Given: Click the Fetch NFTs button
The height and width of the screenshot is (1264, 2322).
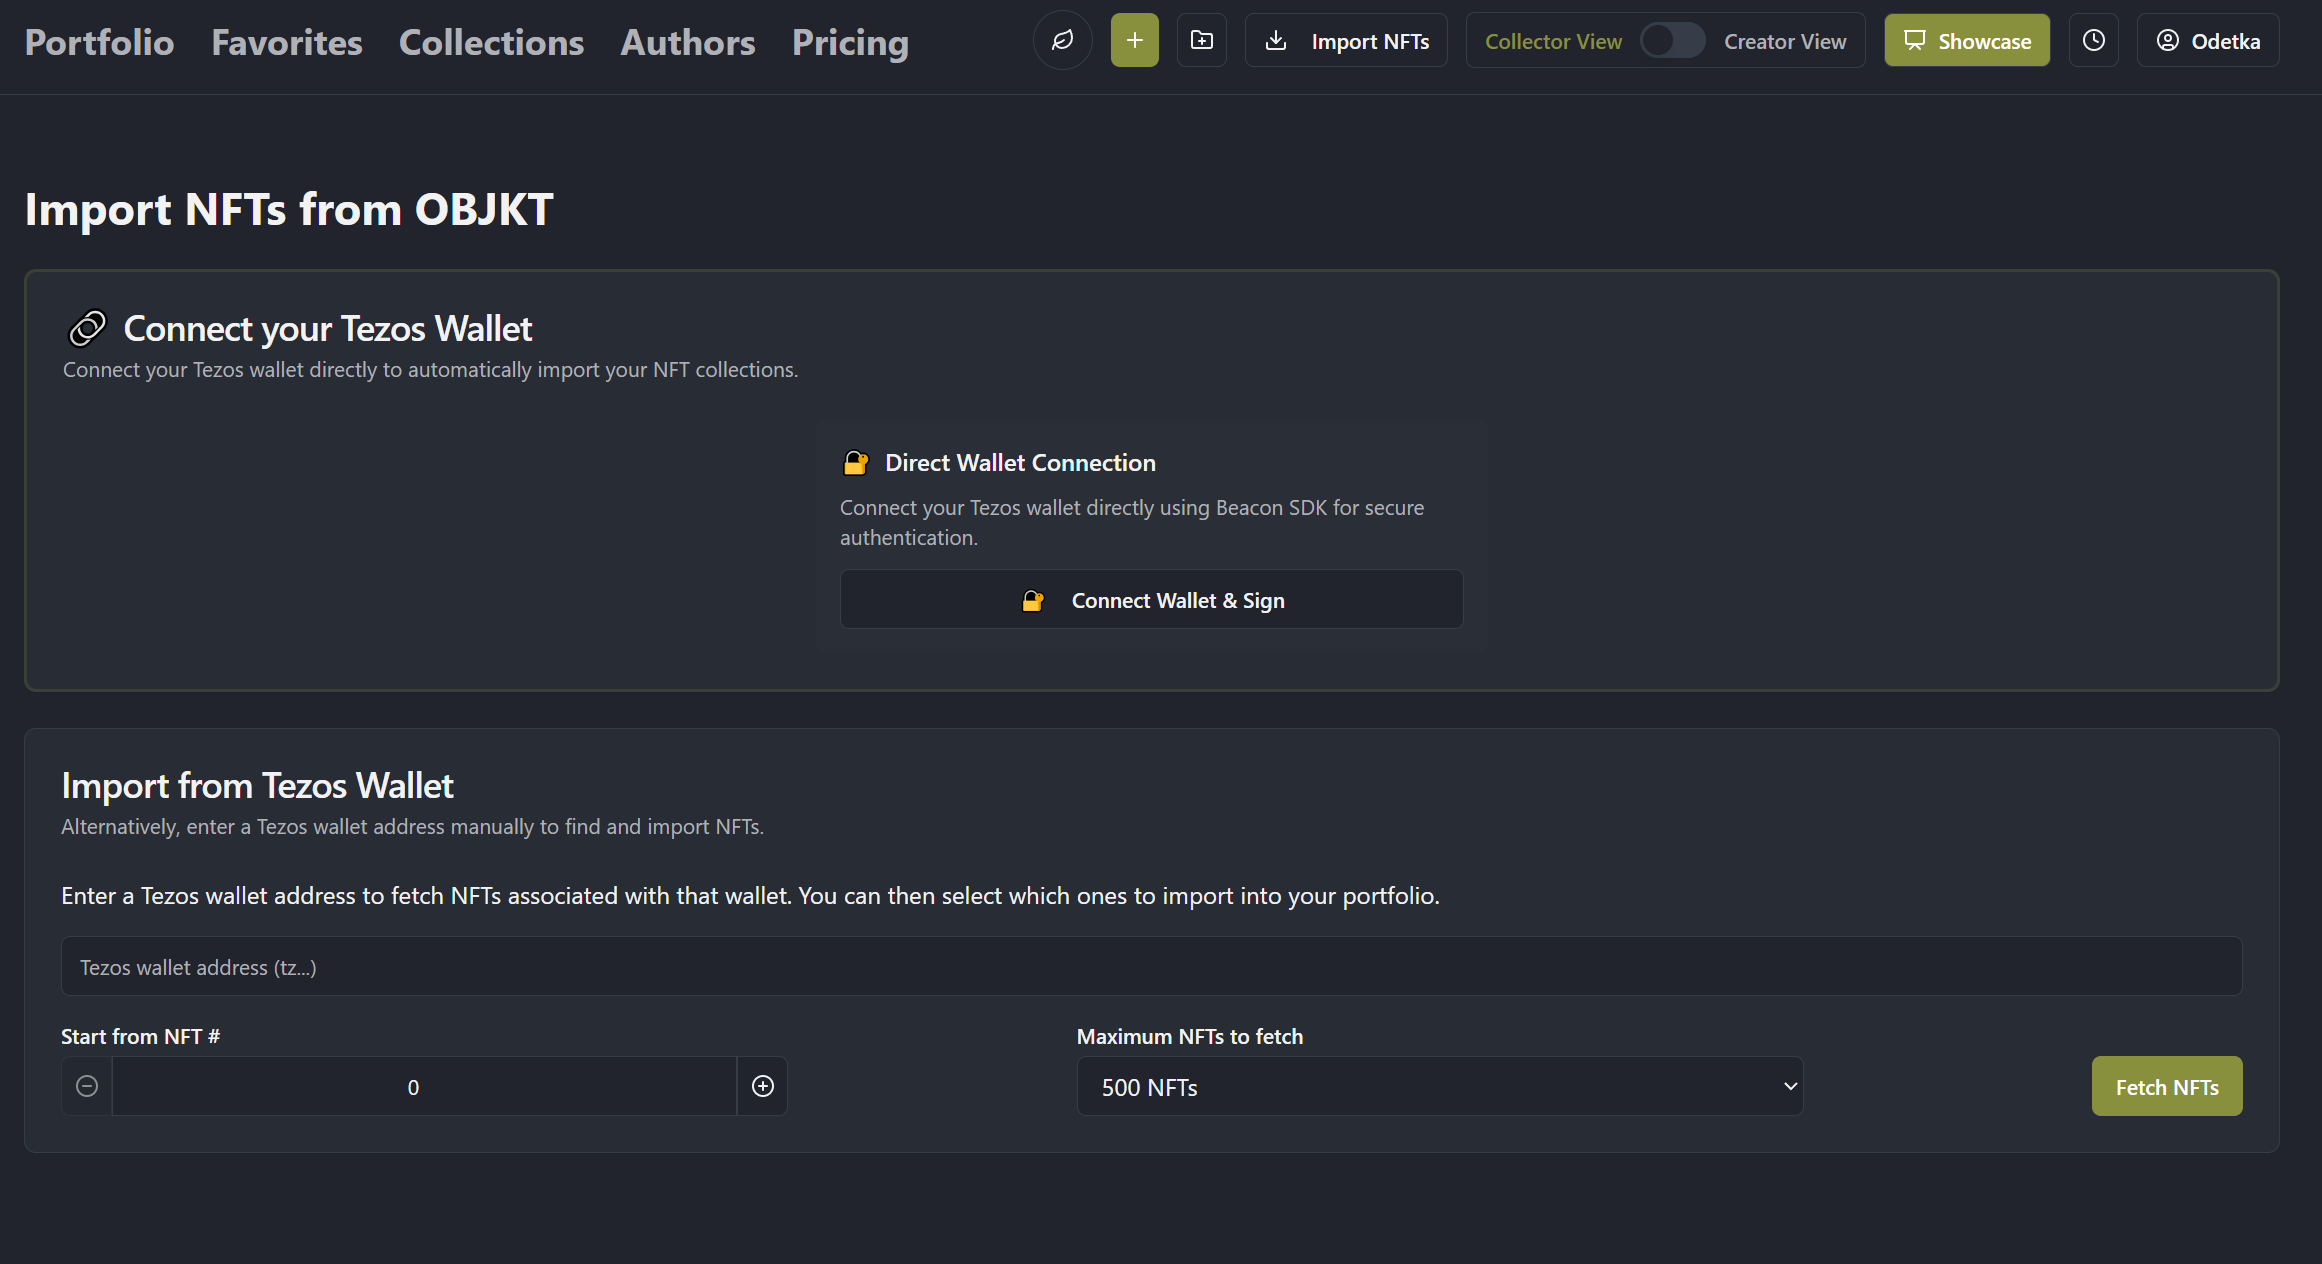Looking at the screenshot, I should tap(2167, 1087).
